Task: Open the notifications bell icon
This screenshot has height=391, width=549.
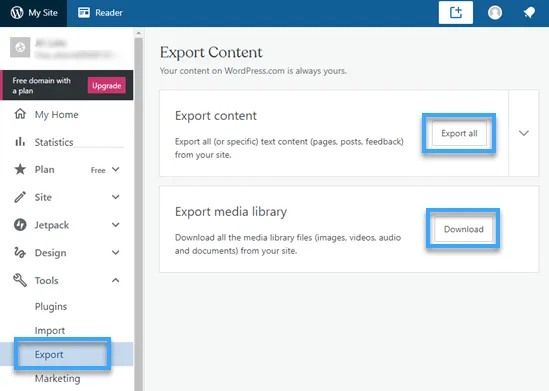Action: 529,13
